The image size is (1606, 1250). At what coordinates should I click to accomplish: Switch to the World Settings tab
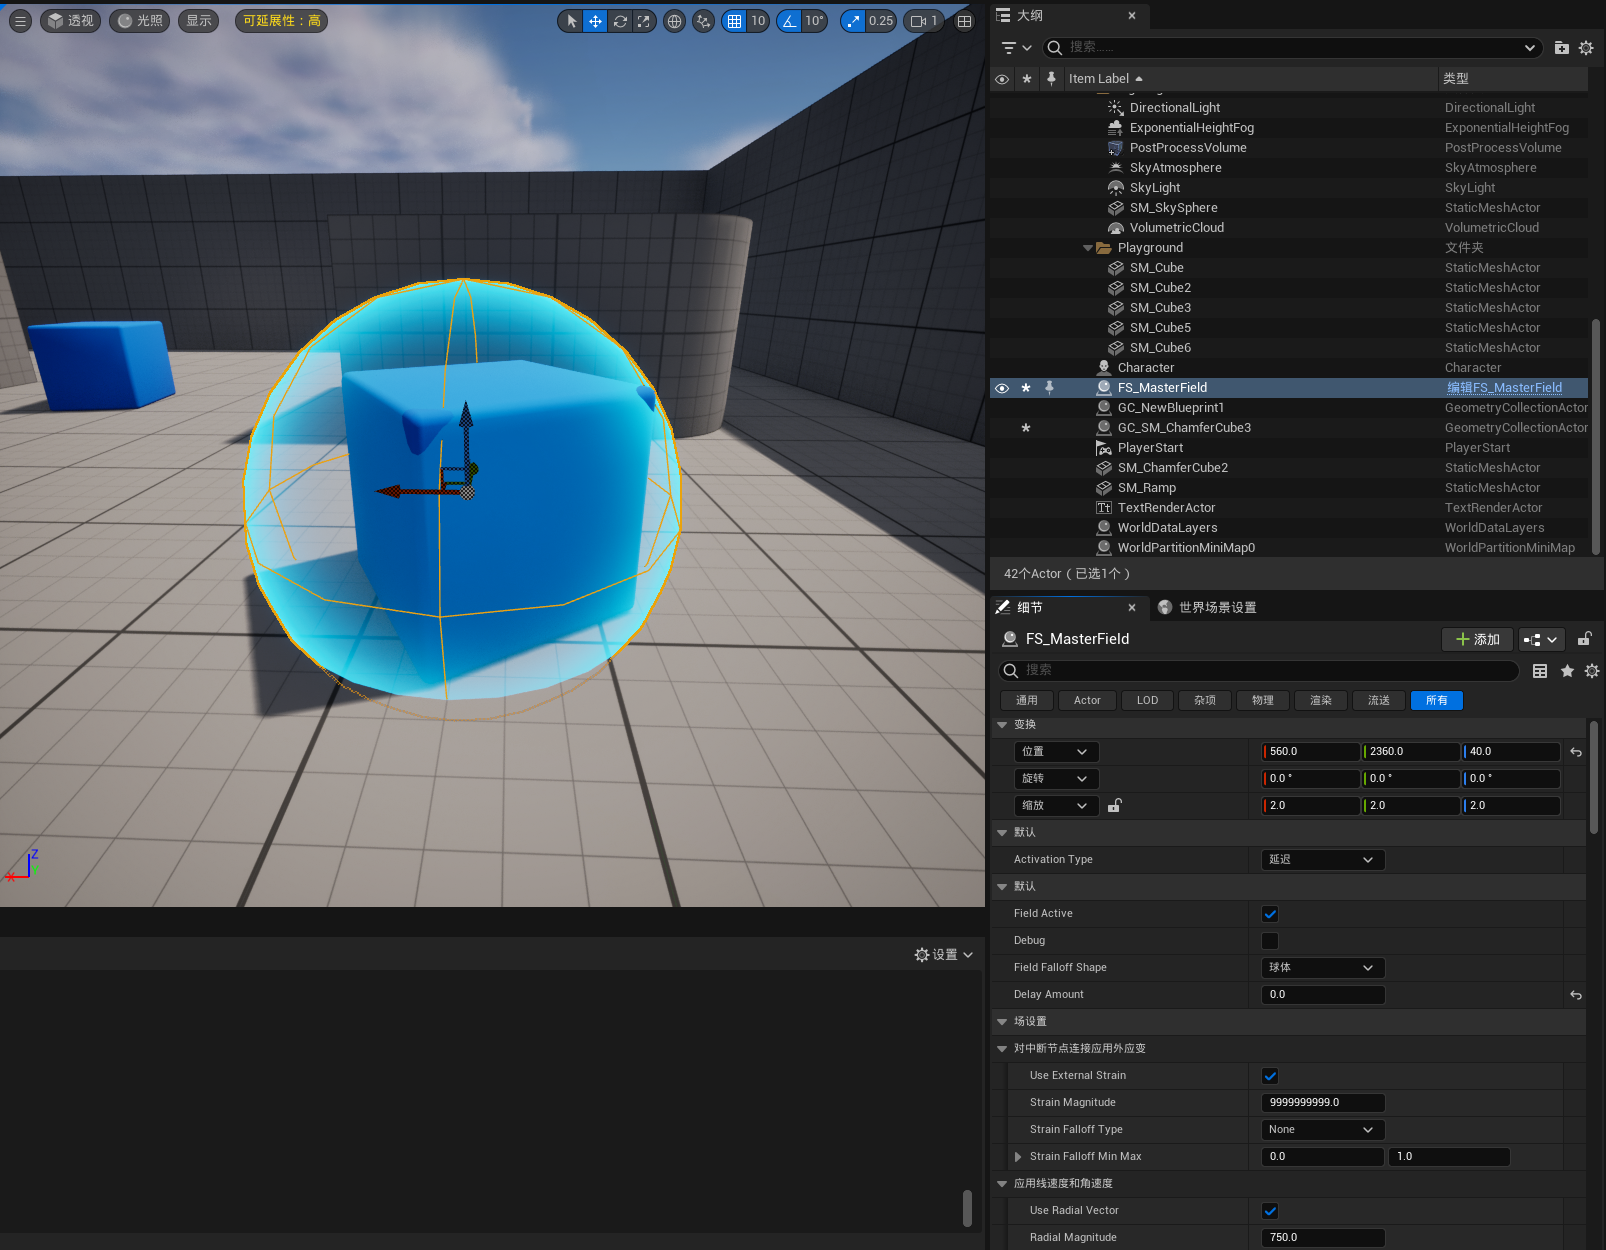click(1207, 608)
